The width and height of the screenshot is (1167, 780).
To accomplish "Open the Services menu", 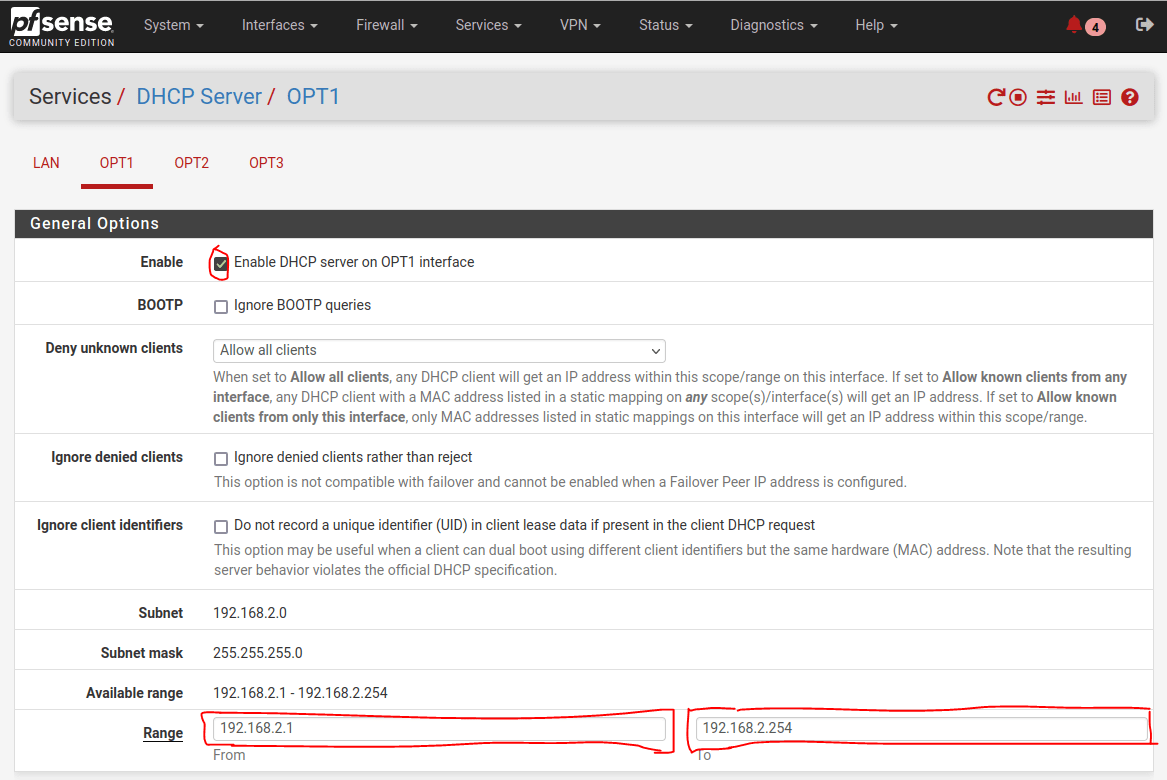I will pos(488,25).
